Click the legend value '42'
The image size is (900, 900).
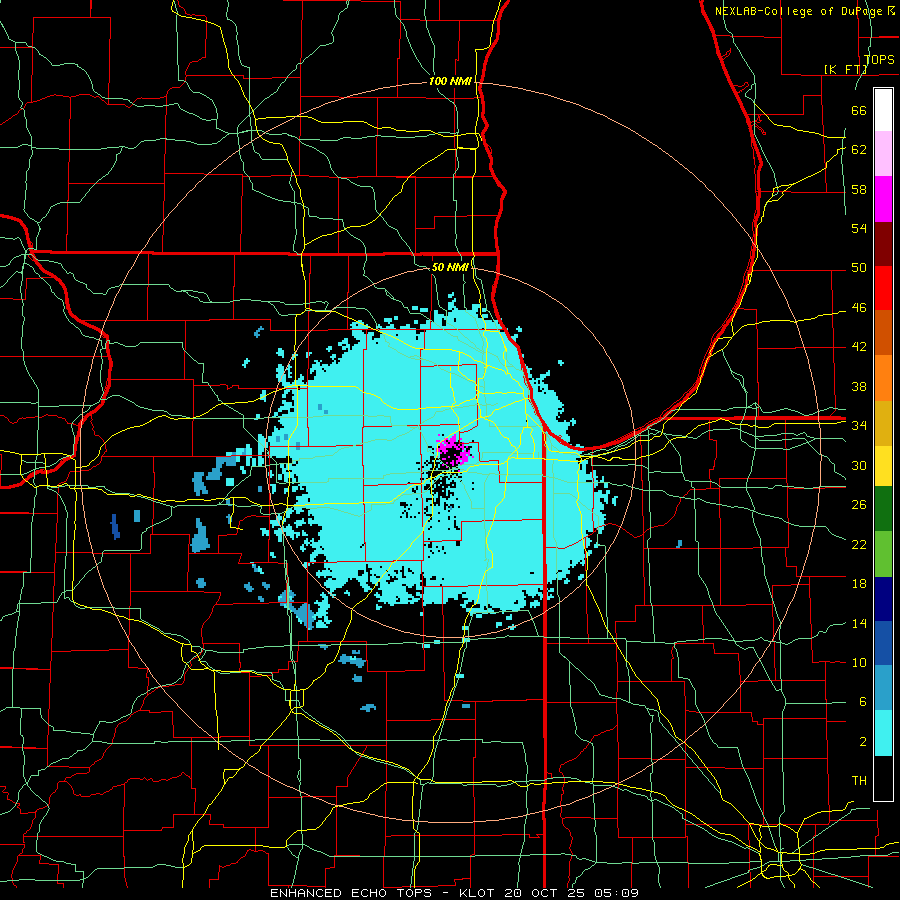click(859, 347)
